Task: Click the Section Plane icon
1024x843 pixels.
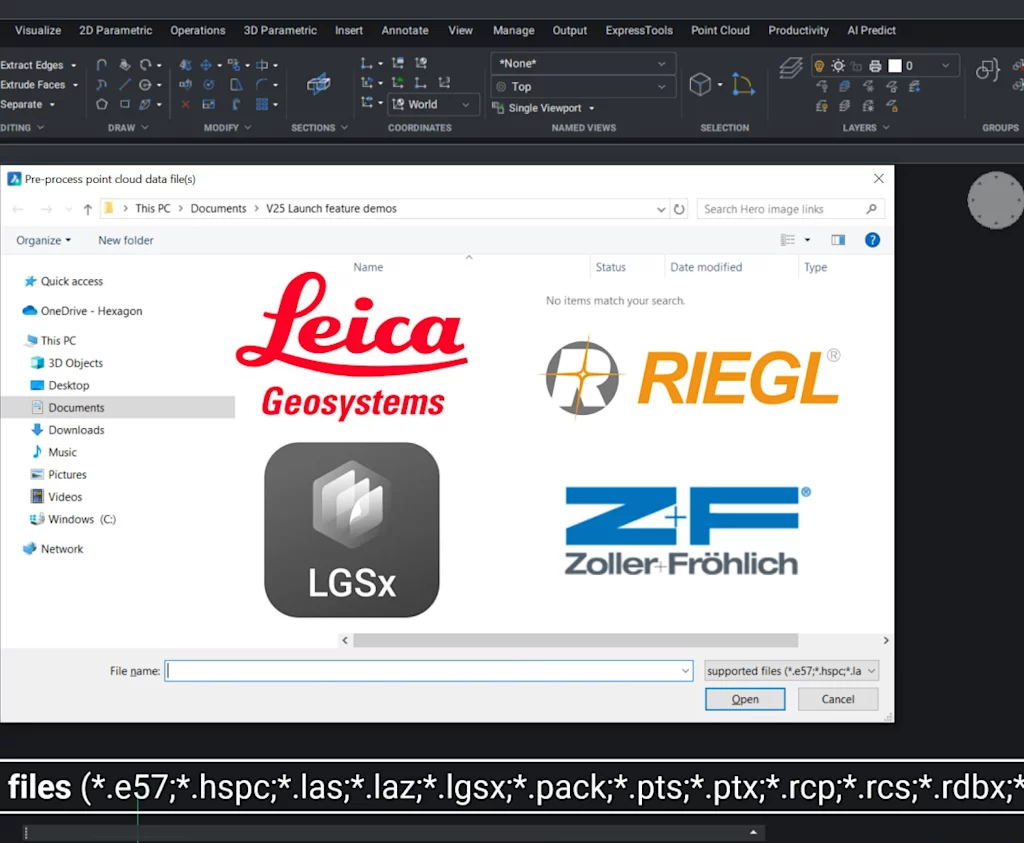Action: point(318,84)
